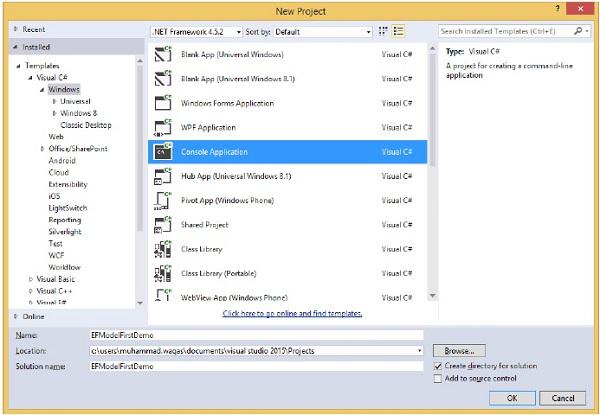Expand the Online section
Screen dimensions: 600x415
16,316
